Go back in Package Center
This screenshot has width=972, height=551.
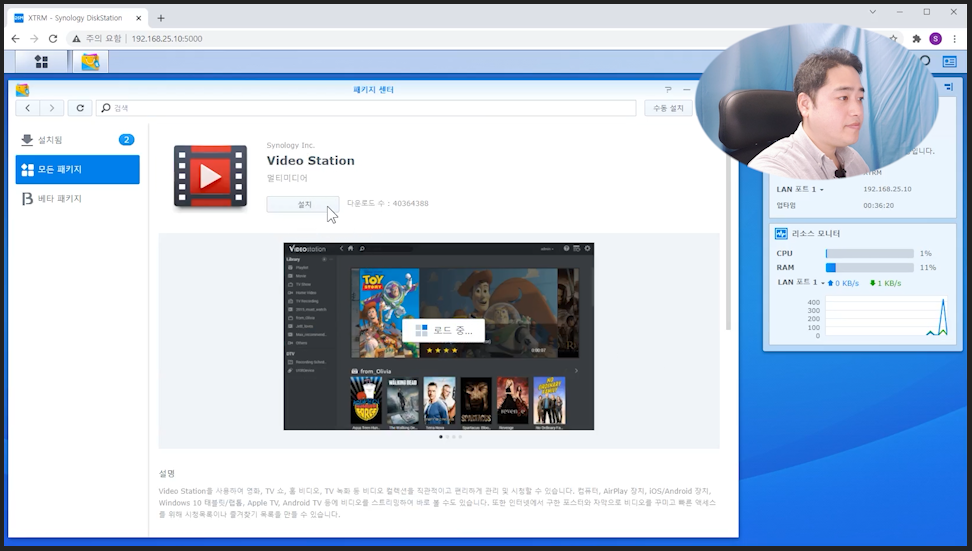28,108
